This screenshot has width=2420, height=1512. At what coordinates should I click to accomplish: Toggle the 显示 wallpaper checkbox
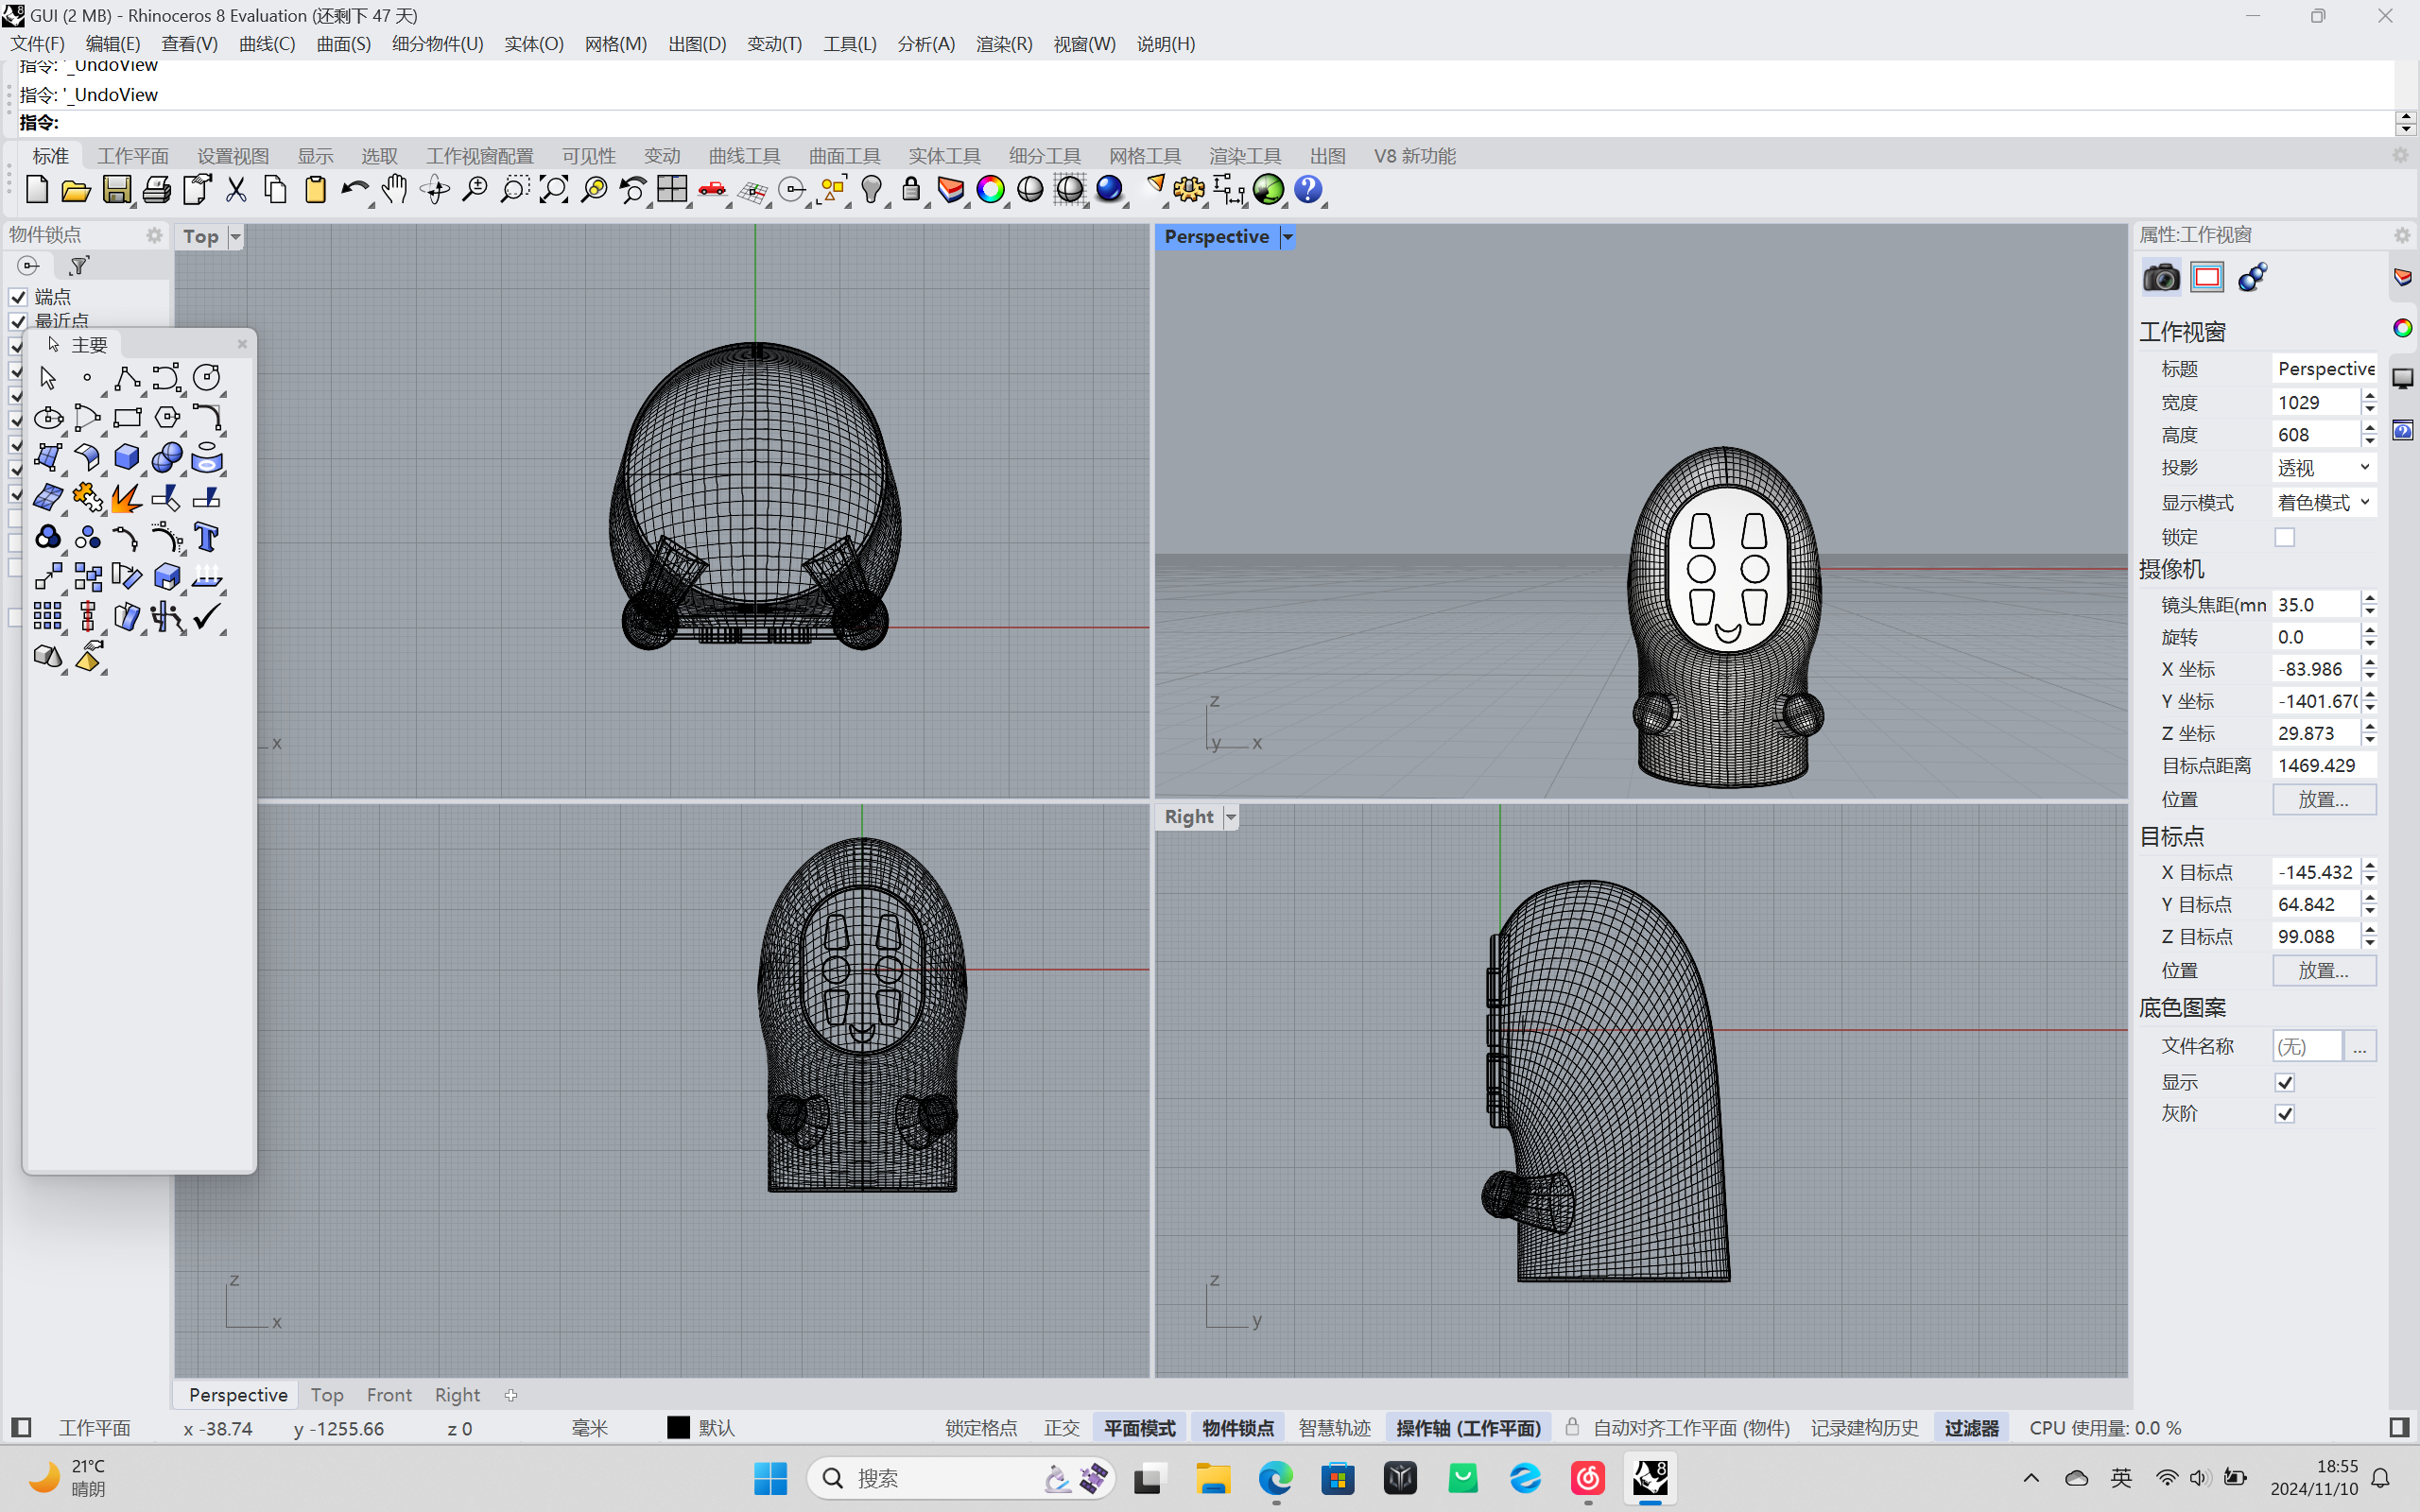click(2285, 1083)
